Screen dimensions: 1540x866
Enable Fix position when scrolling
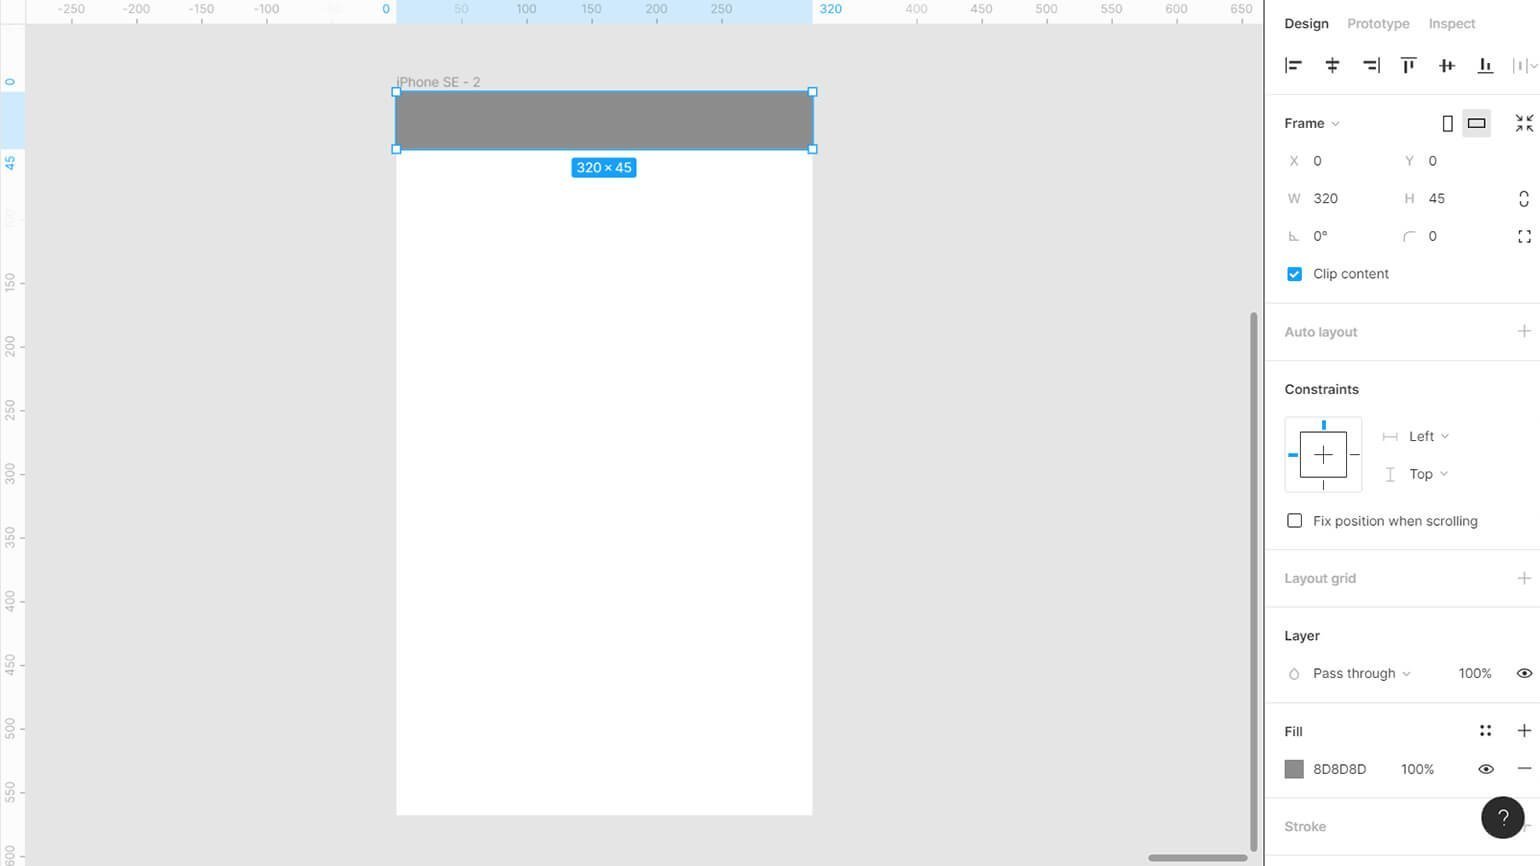pyautogui.click(x=1294, y=521)
